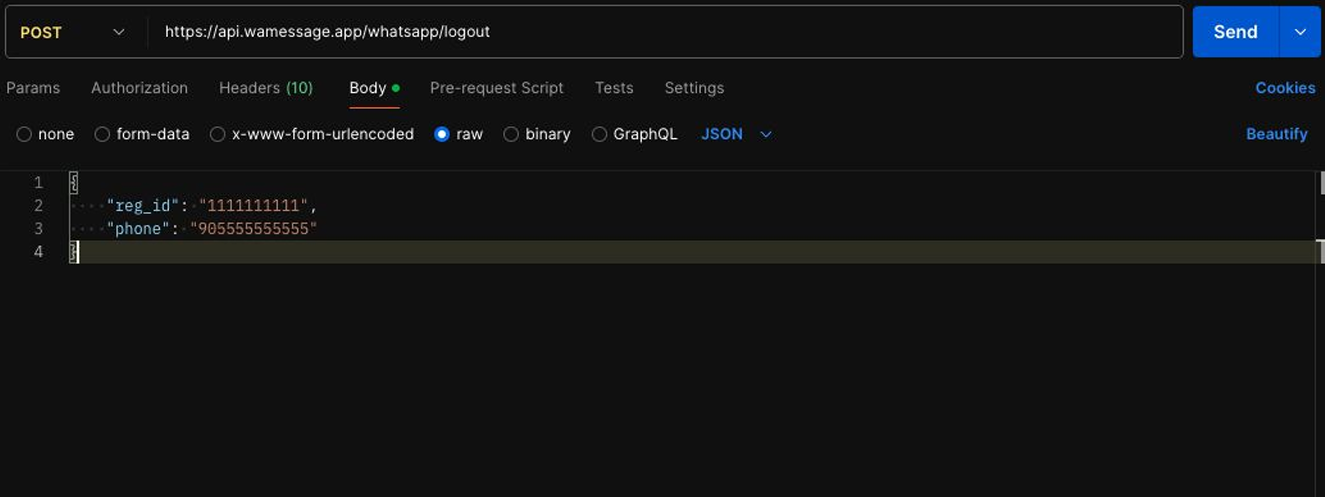The image size is (1325, 497).
Task: Select the GraphQL body type
Action: point(635,134)
